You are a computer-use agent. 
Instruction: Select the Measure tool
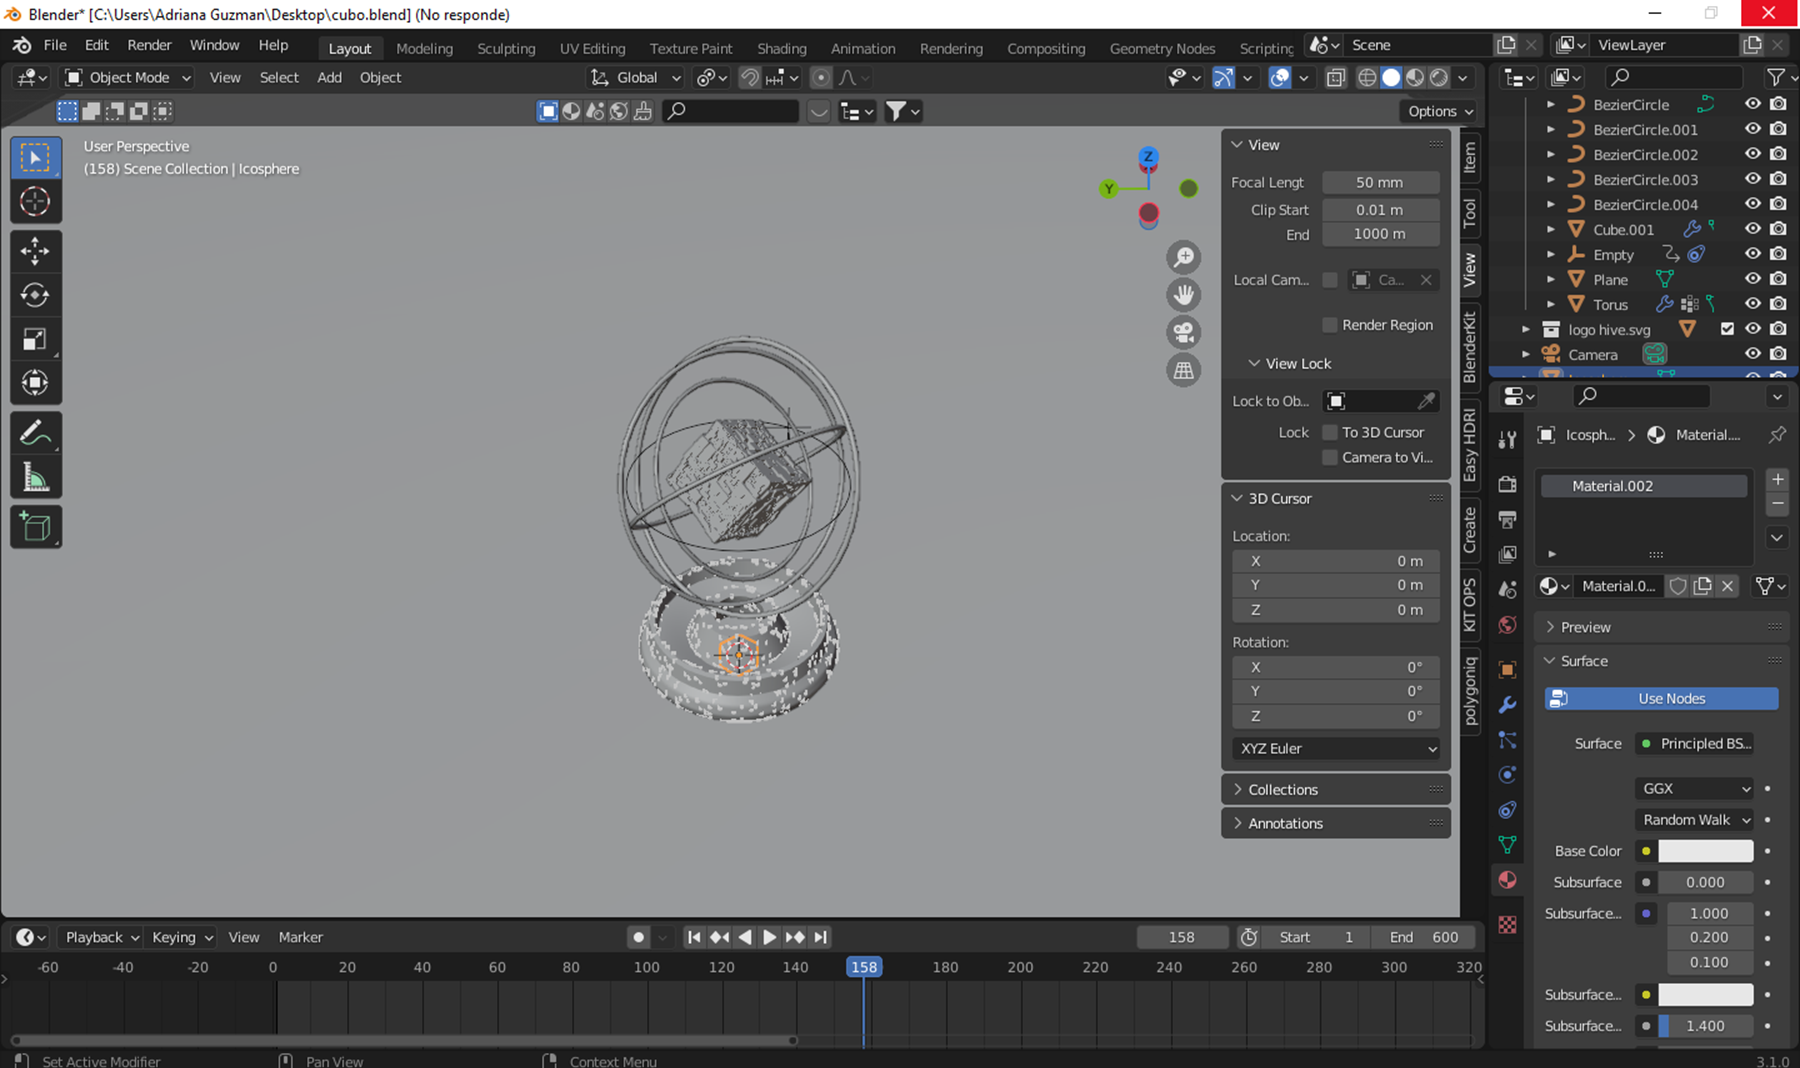[x=35, y=477]
